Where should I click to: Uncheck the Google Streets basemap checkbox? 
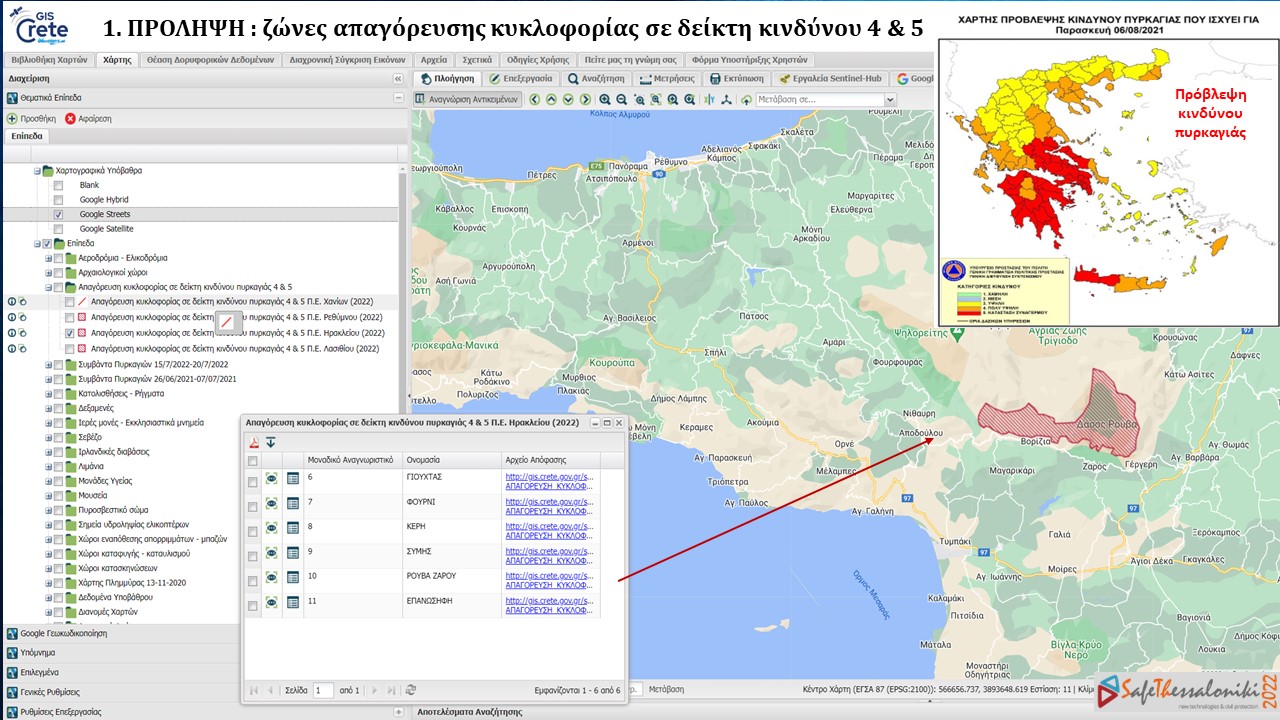tap(58, 212)
